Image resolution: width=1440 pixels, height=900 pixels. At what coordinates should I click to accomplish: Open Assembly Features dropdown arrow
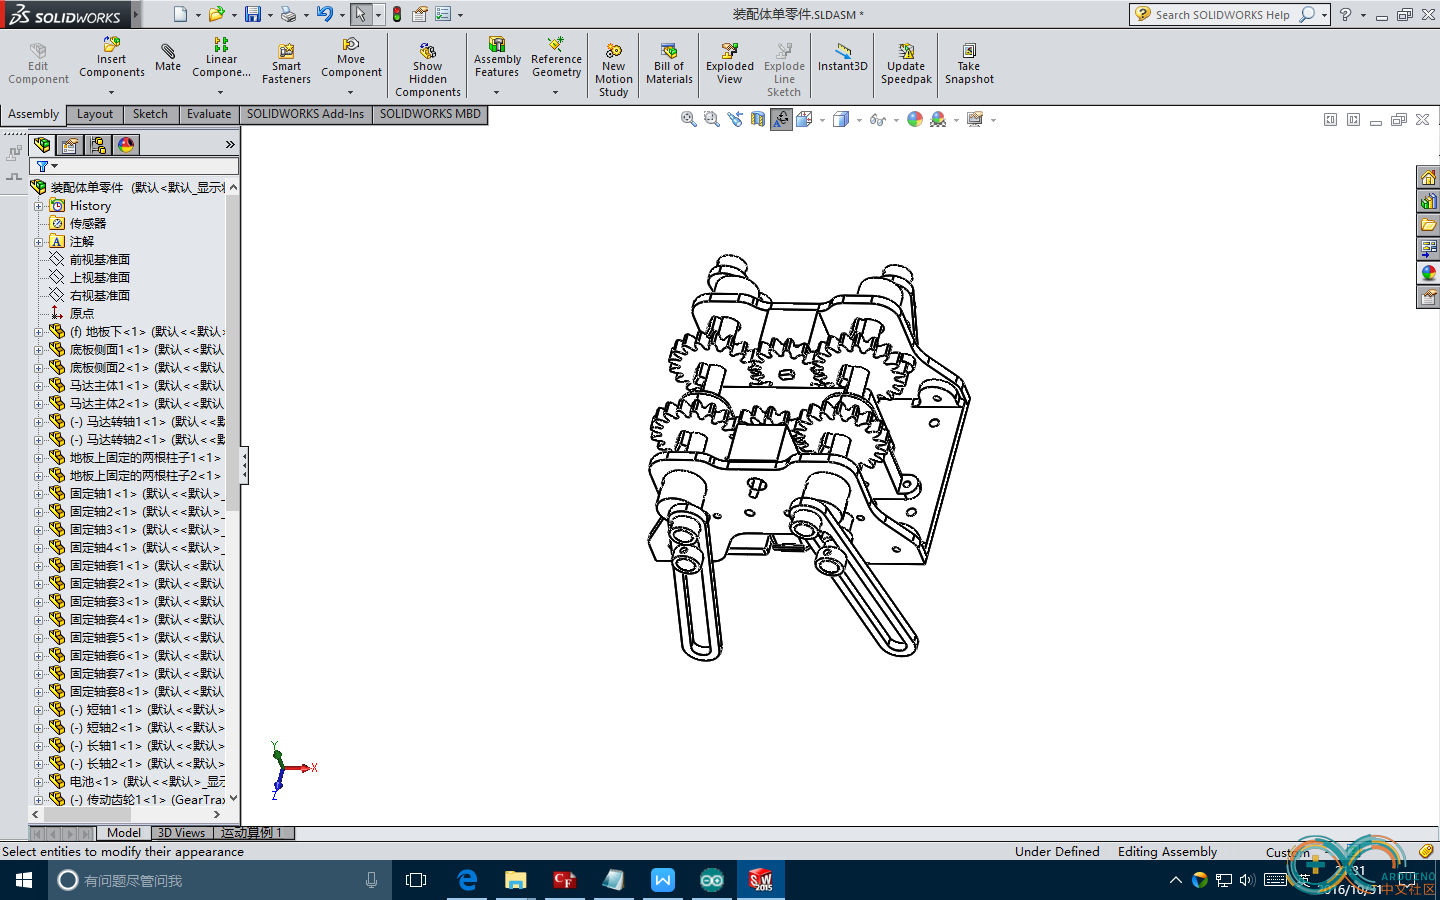pos(496,92)
